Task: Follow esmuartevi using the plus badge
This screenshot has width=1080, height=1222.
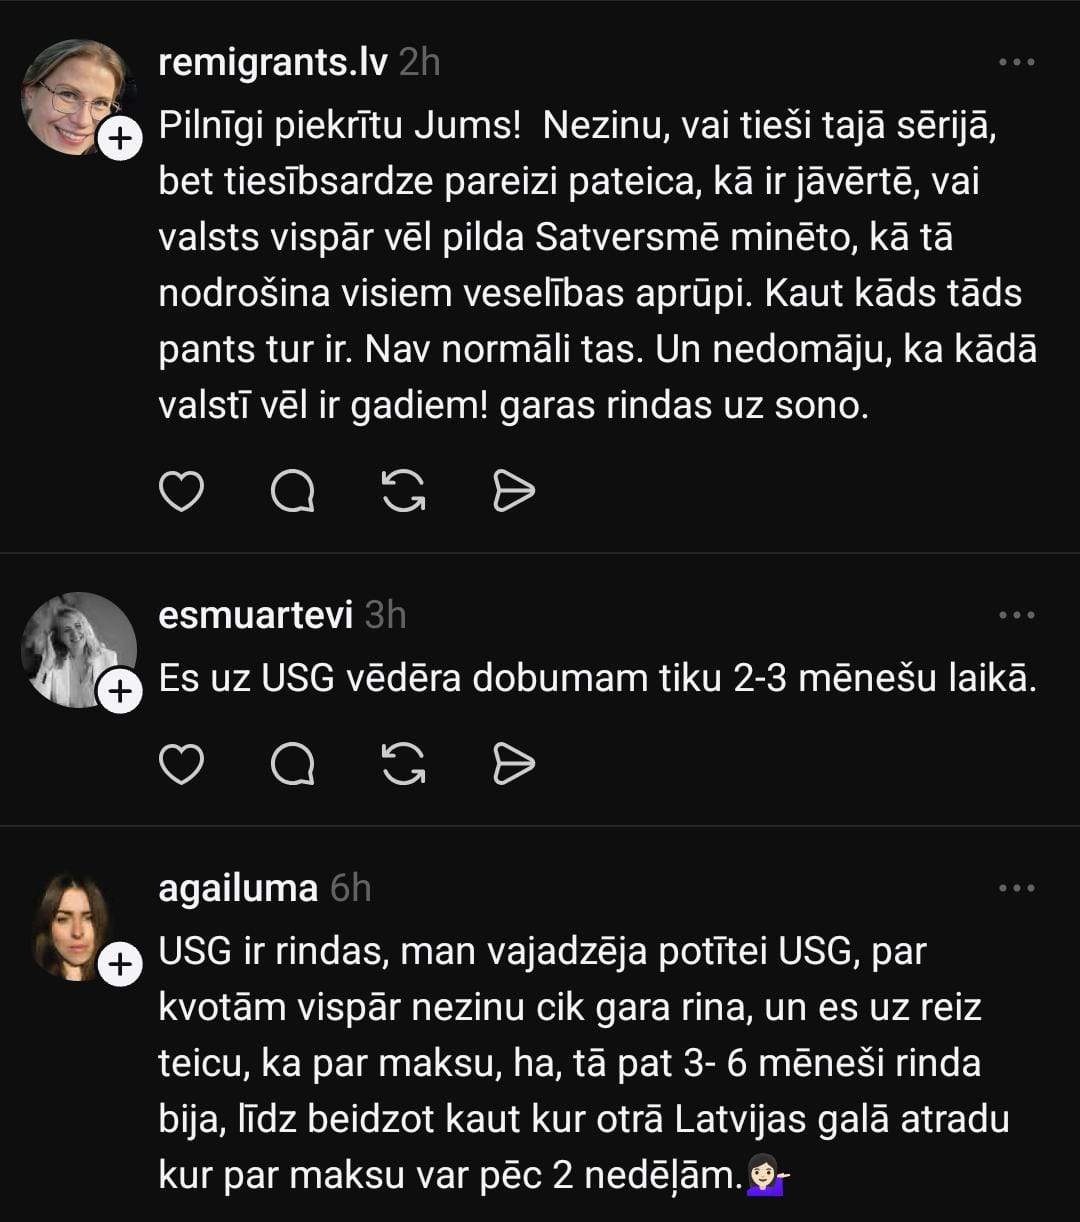Action: 120,691
